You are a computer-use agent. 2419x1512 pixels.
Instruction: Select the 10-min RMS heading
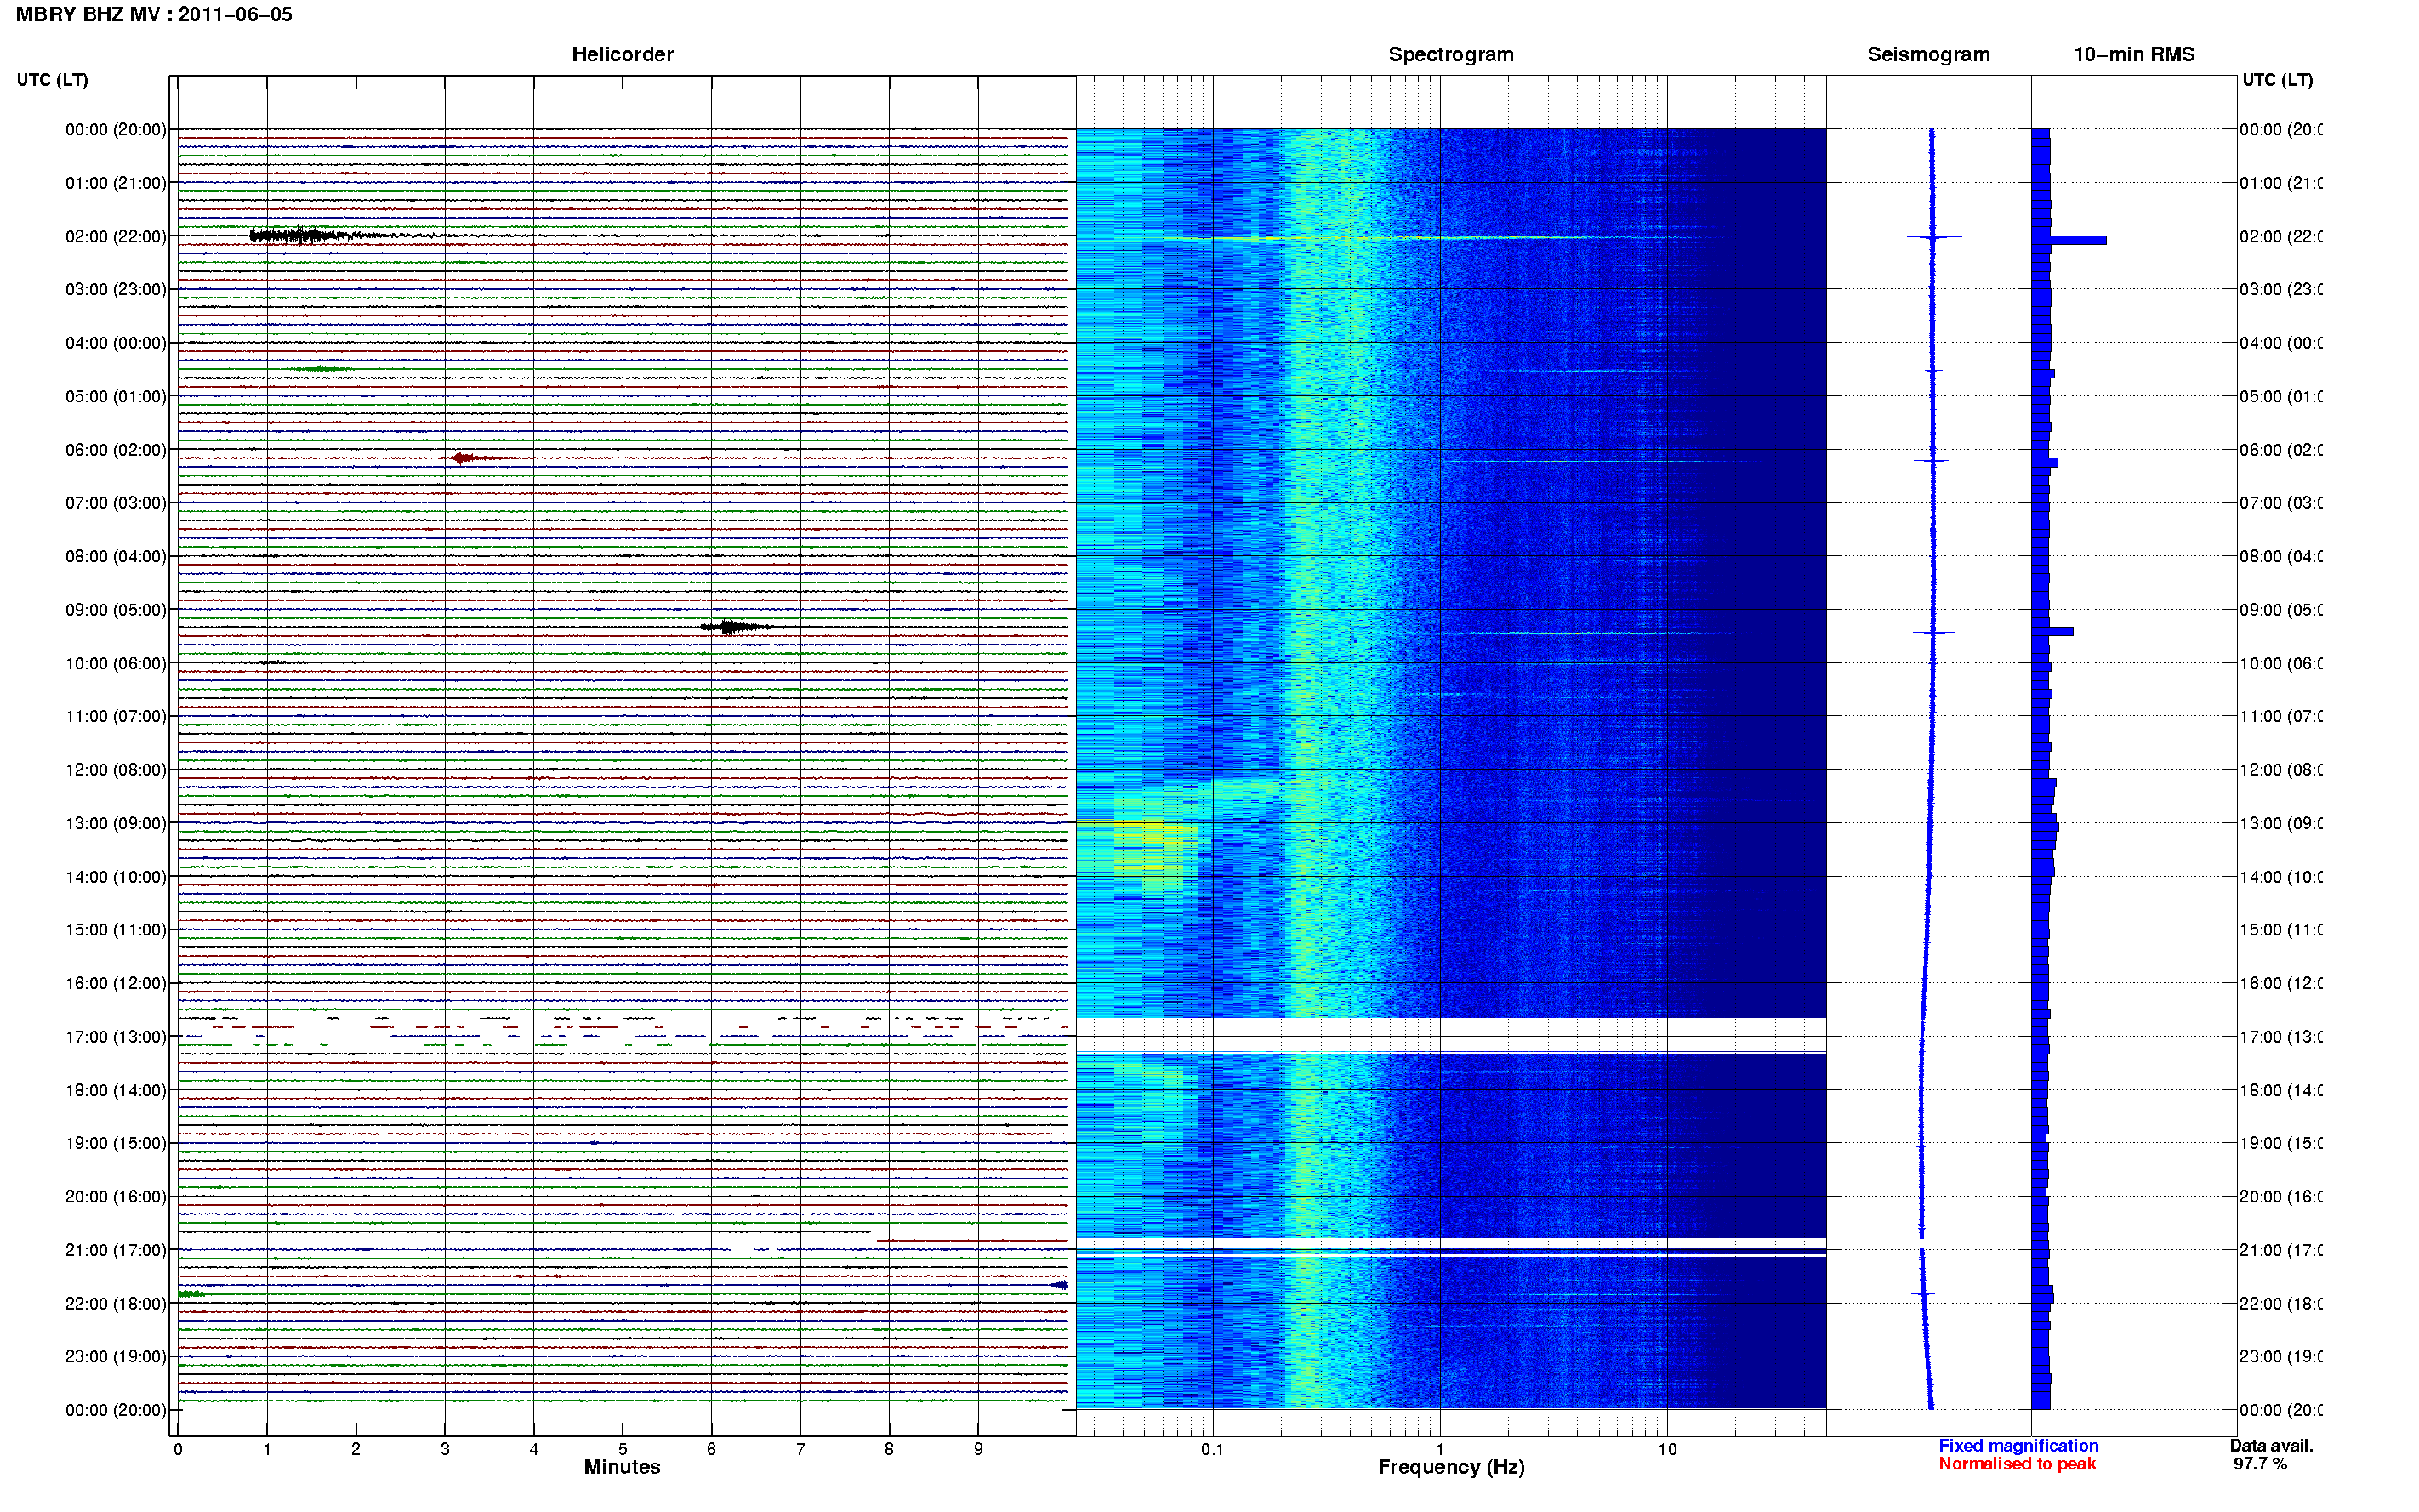pos(2133,55)
